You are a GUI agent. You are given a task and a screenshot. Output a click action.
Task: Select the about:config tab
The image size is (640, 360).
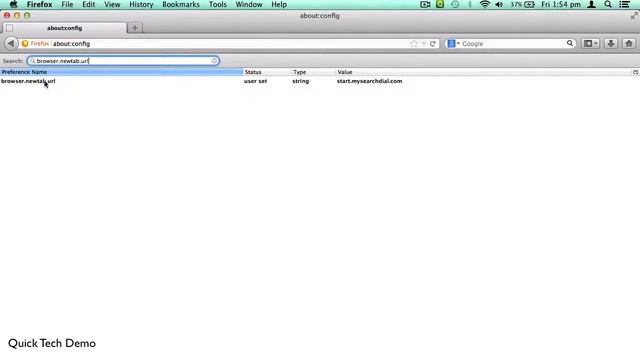coord(64,28)
